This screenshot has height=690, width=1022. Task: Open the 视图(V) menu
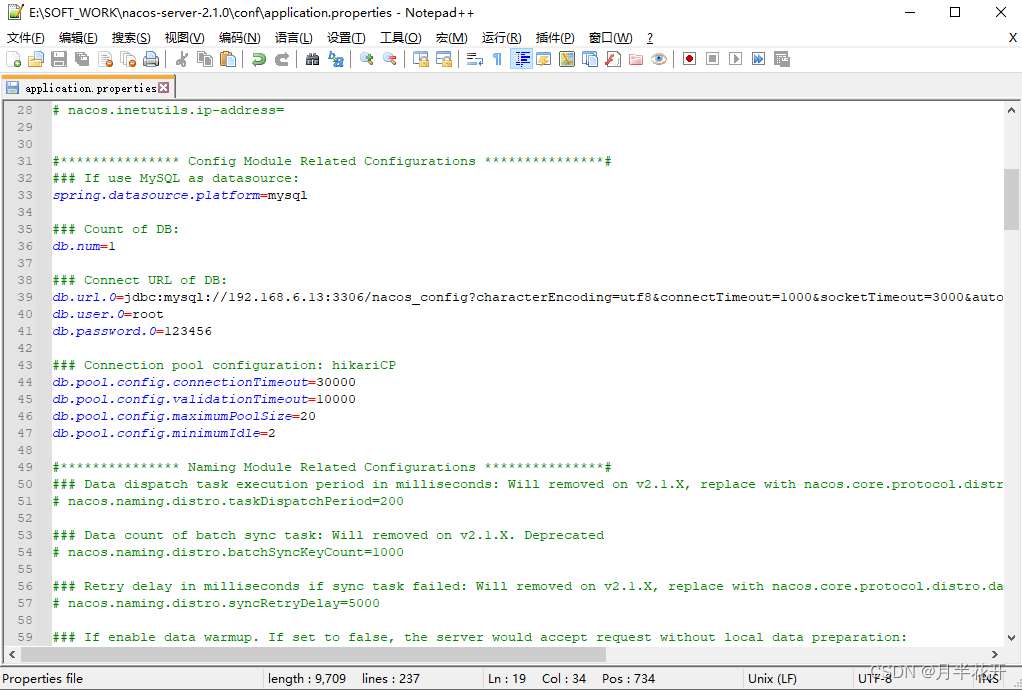pyautogui.click(x=184, y=38)
